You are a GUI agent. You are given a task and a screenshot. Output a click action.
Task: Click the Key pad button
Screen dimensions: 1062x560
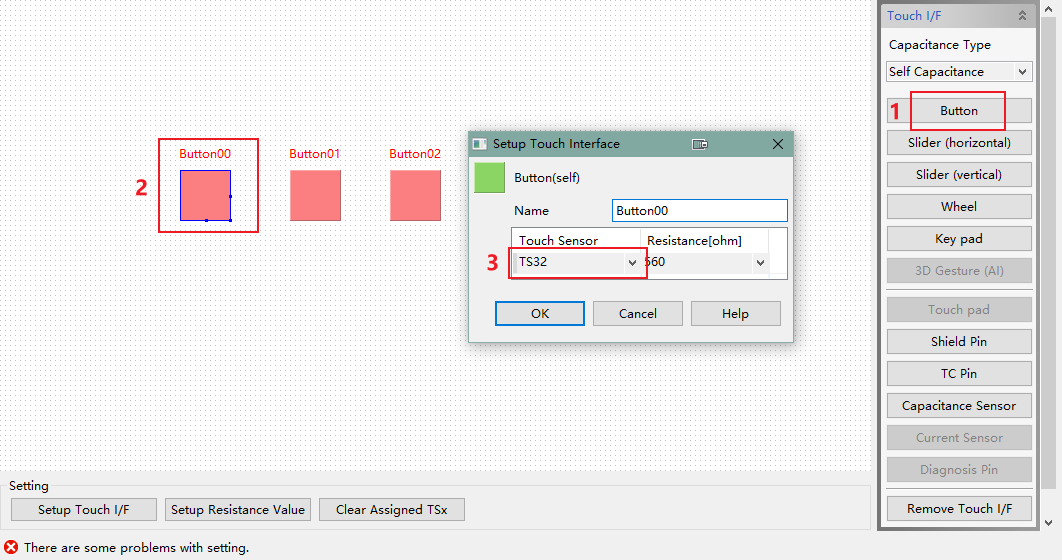pos(959,239)
